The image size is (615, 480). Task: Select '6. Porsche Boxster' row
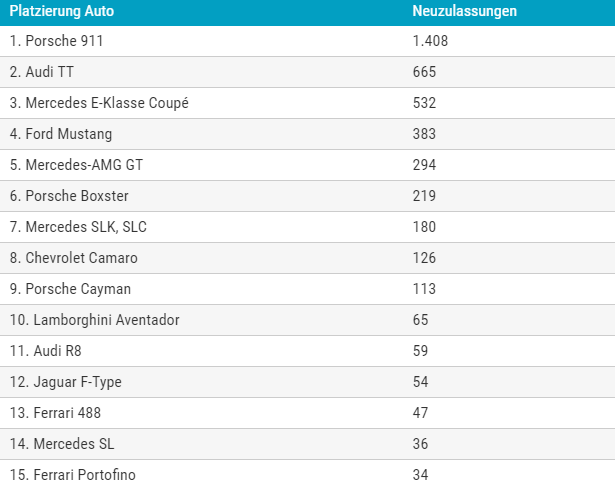(308, 196)
